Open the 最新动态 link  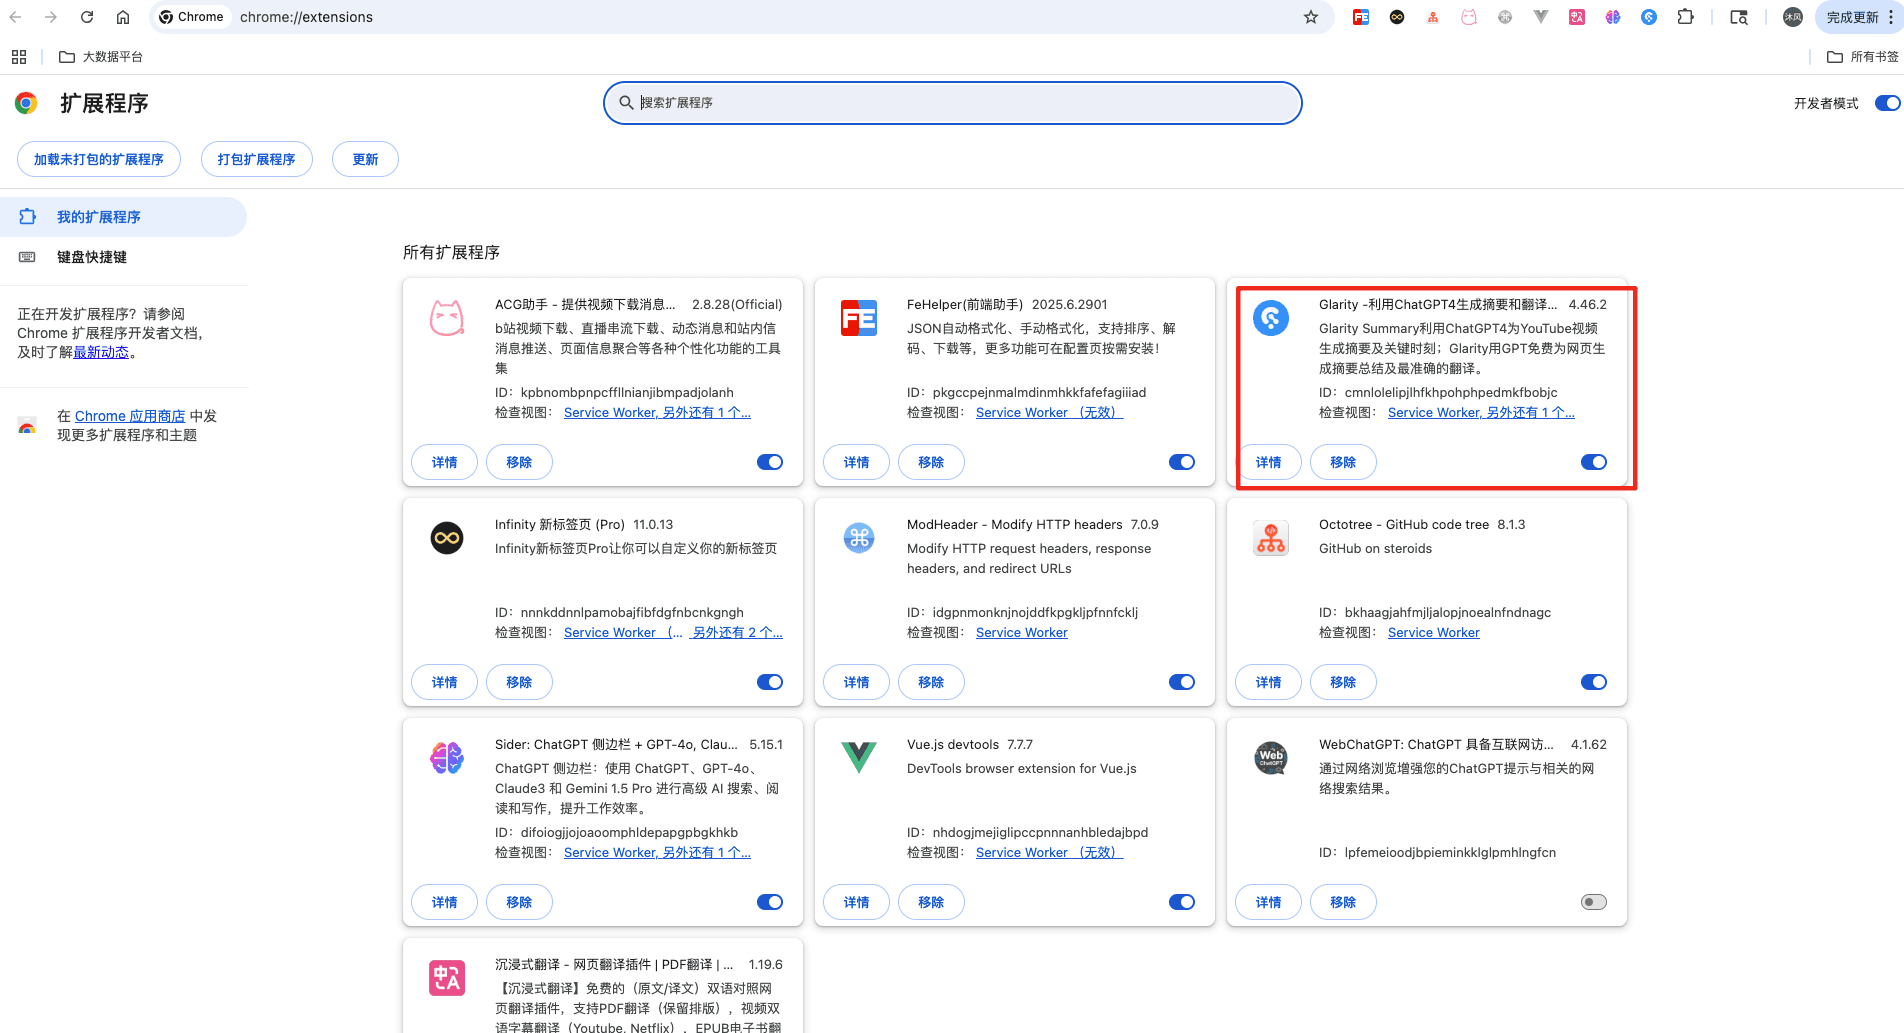101,352
